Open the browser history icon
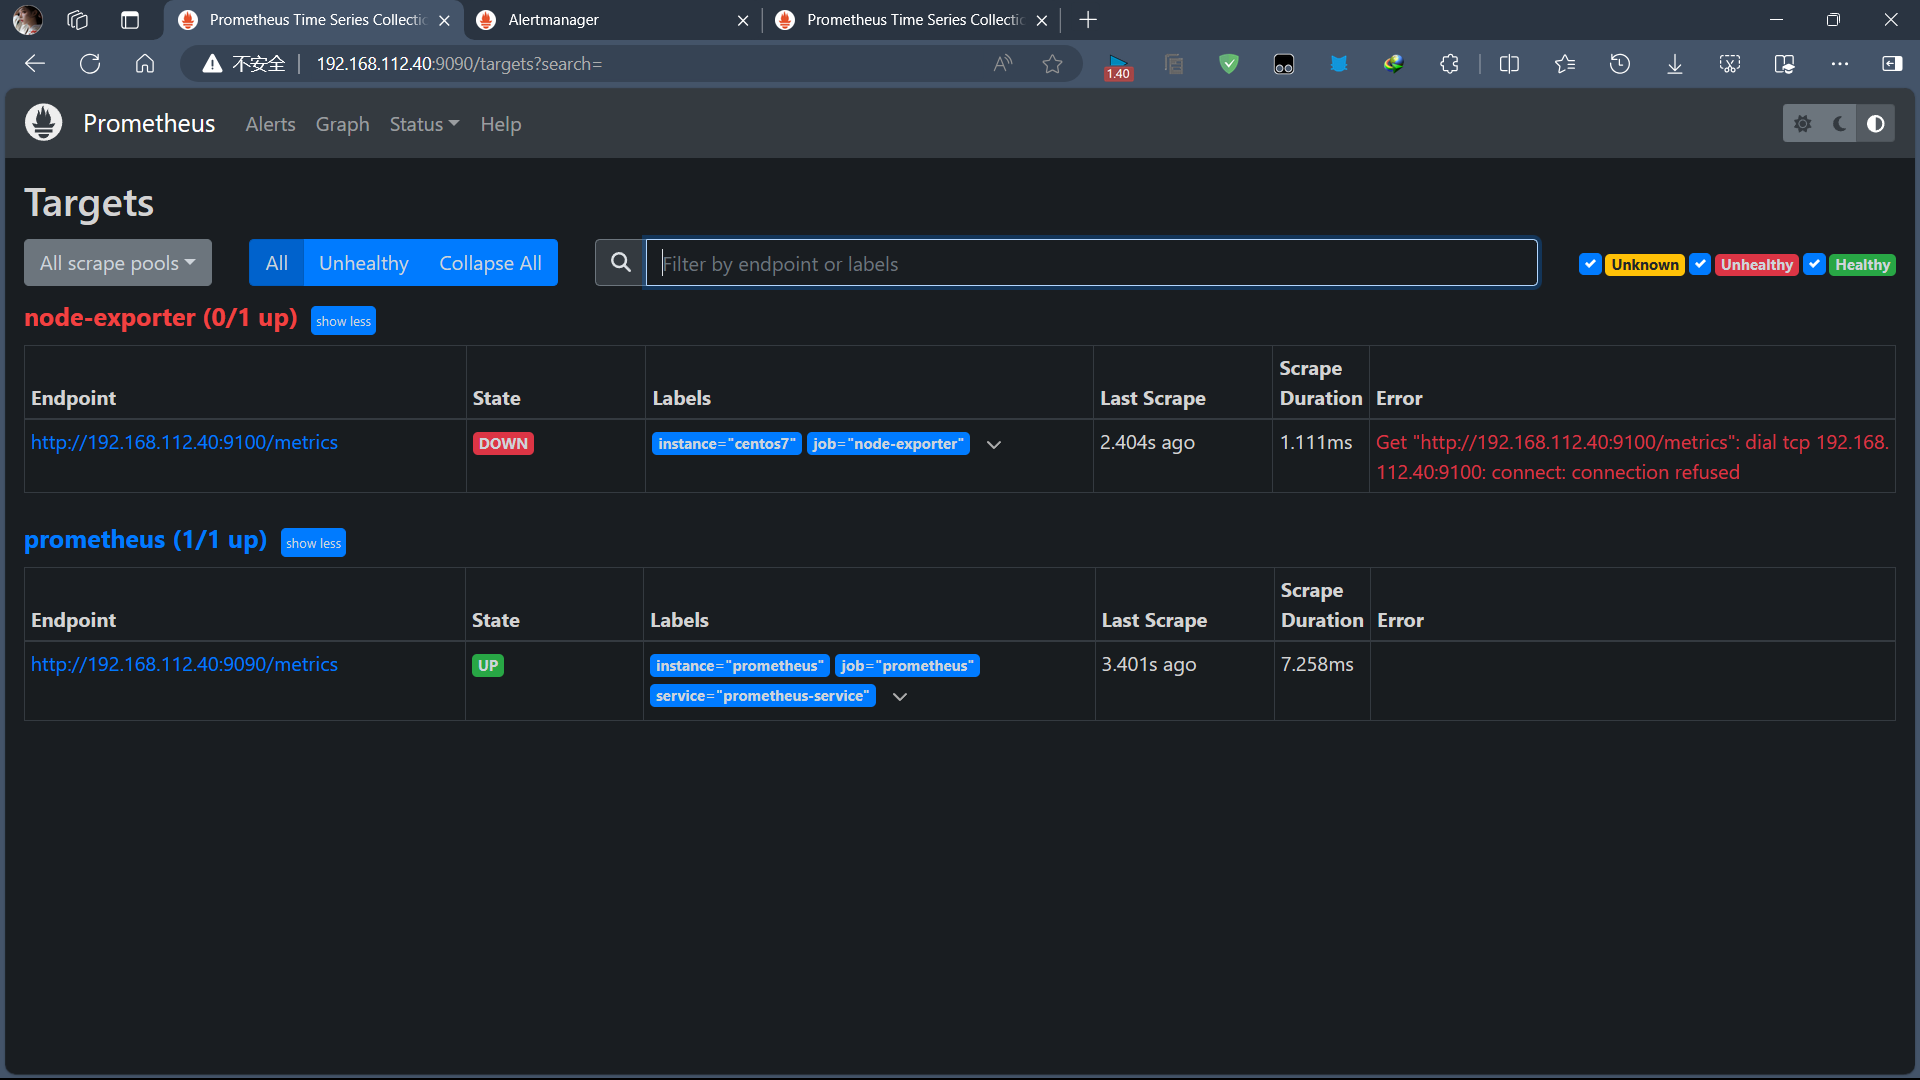 click(x=1620, y=64)
